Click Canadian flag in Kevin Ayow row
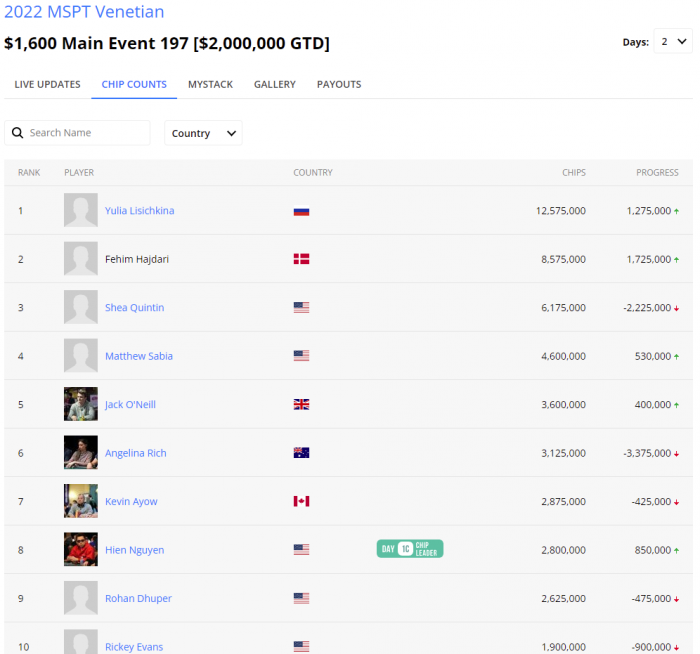The width and height of the screenshot is (700, 654). coord(301,501)
